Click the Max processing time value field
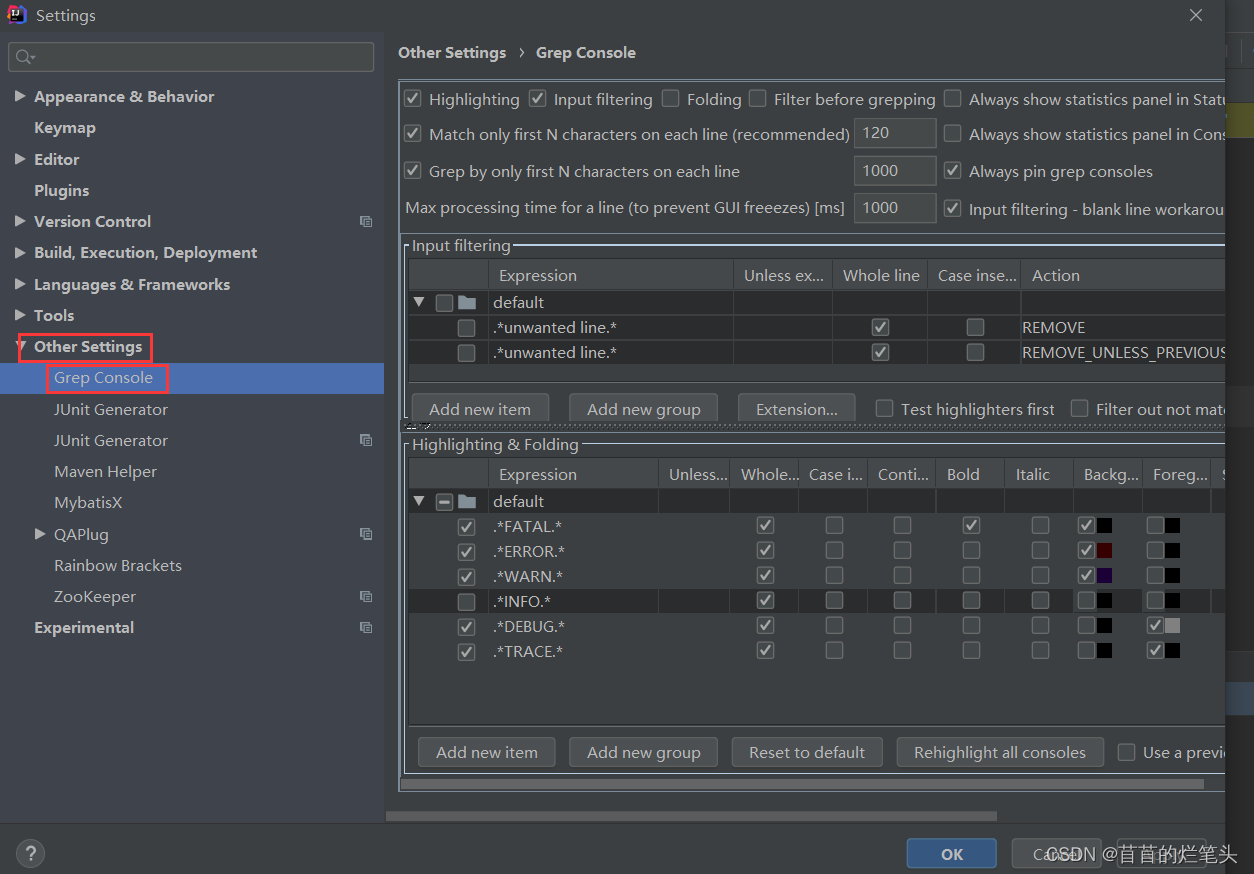 (x=895, y=208)
